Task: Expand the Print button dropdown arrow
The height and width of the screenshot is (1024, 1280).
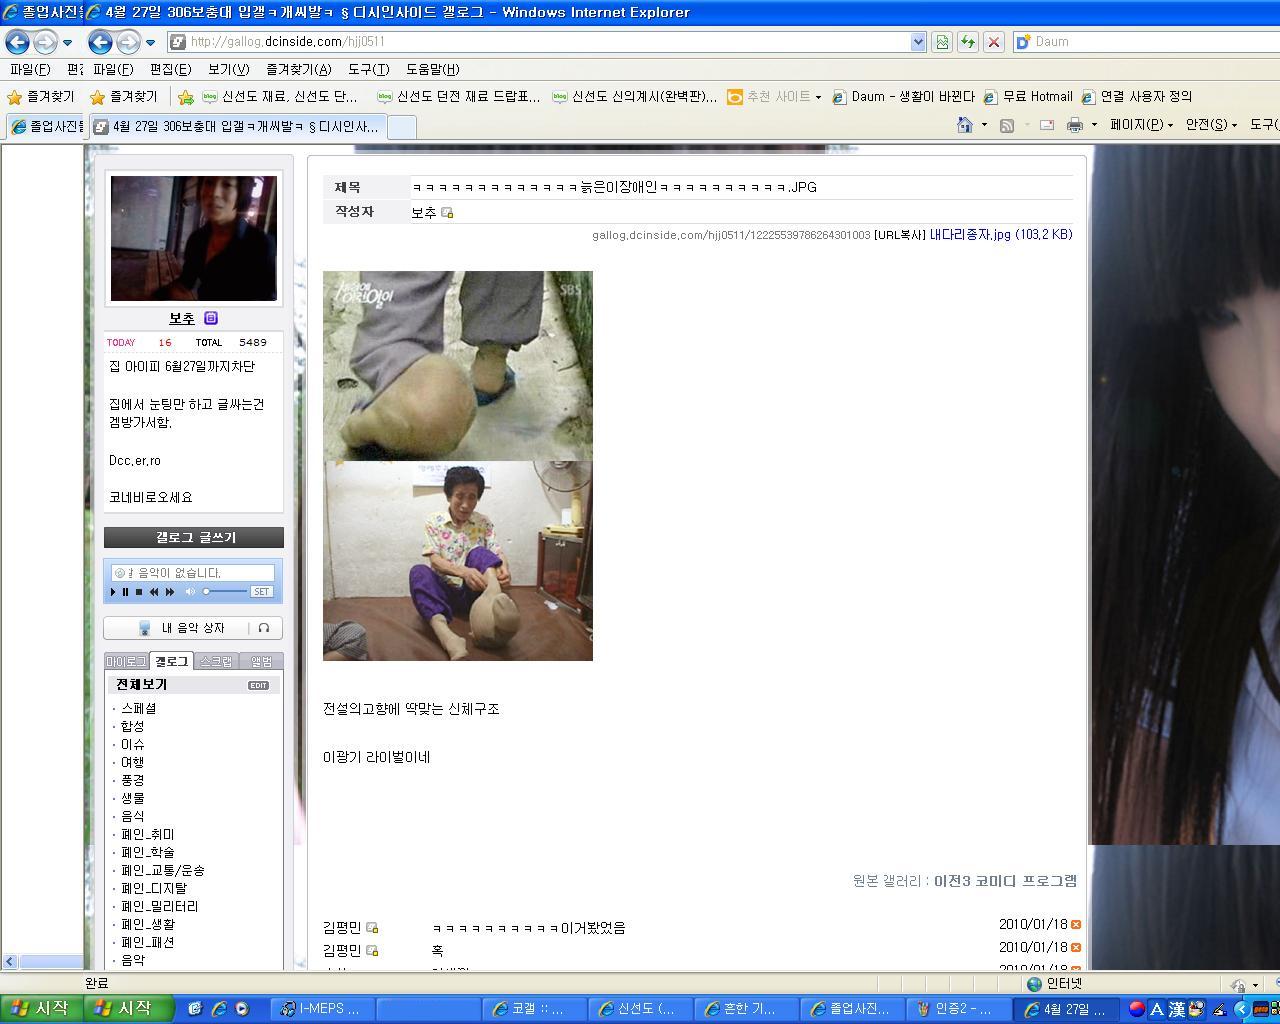Action: [x=1094, y=125]
